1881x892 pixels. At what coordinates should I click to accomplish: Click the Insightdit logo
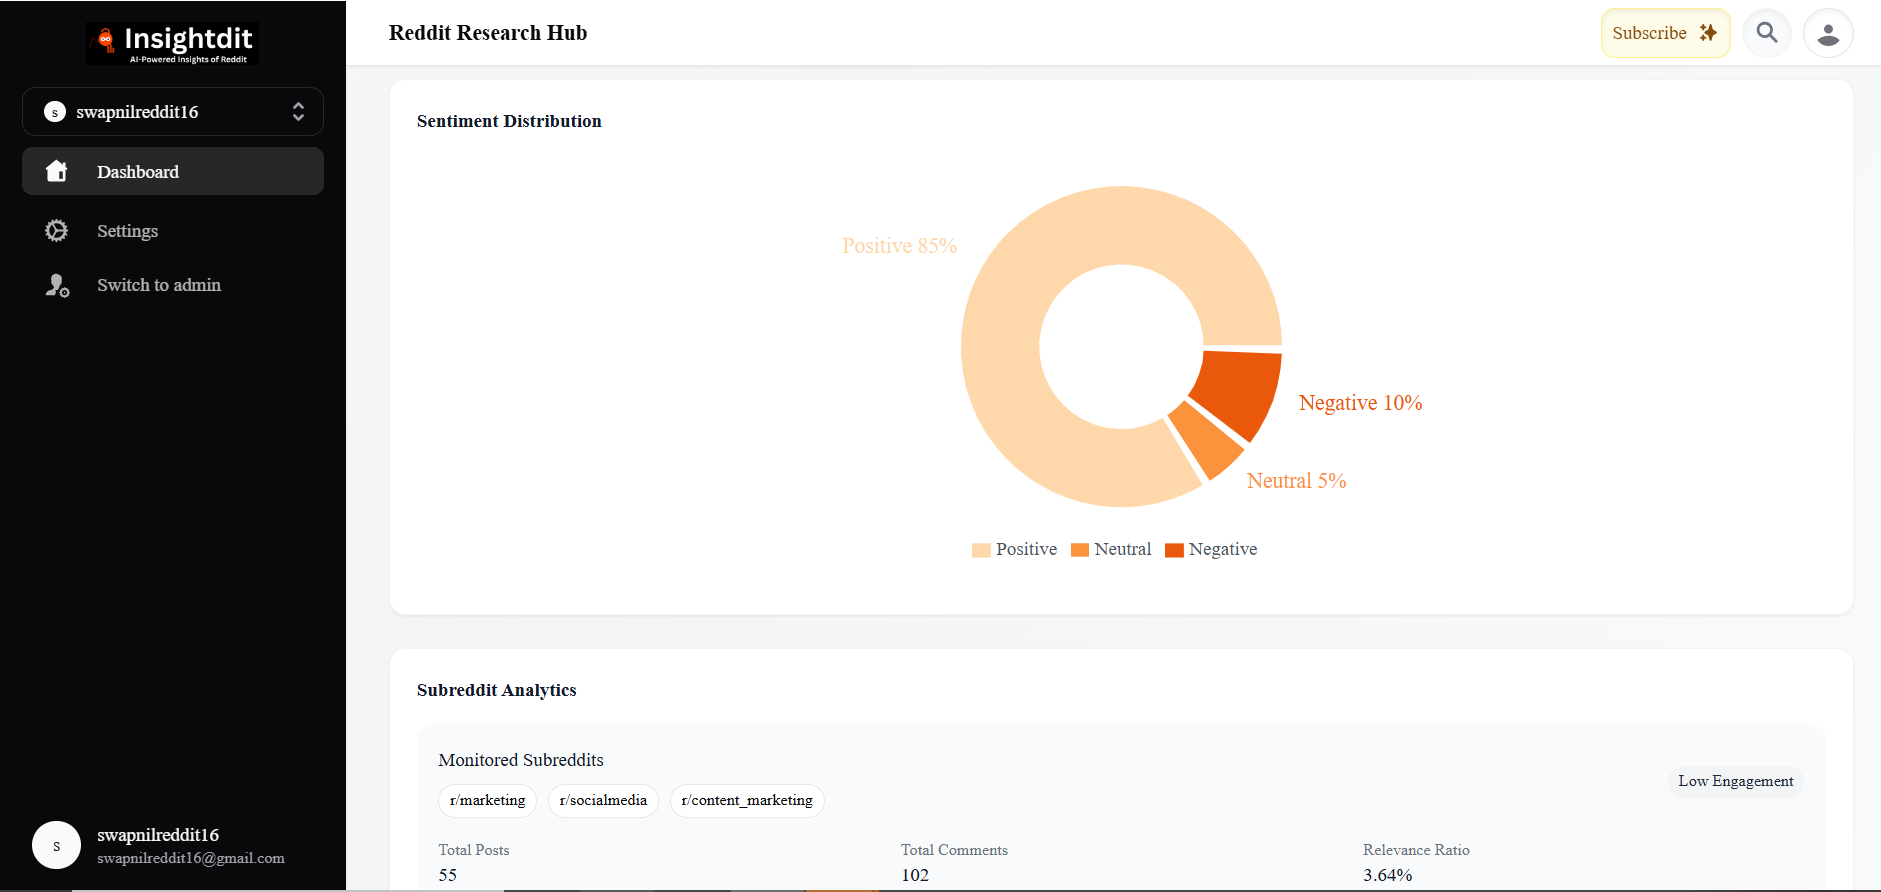[x=172, y=43]
